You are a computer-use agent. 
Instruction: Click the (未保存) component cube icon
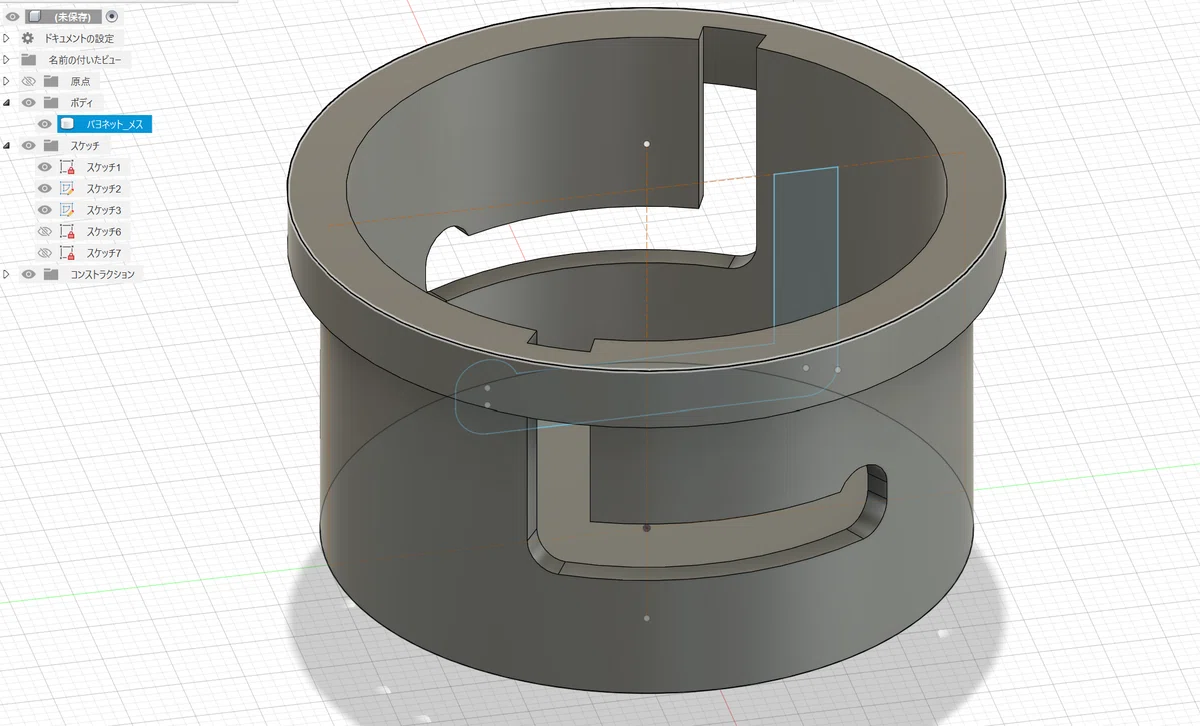click(35, 16)
